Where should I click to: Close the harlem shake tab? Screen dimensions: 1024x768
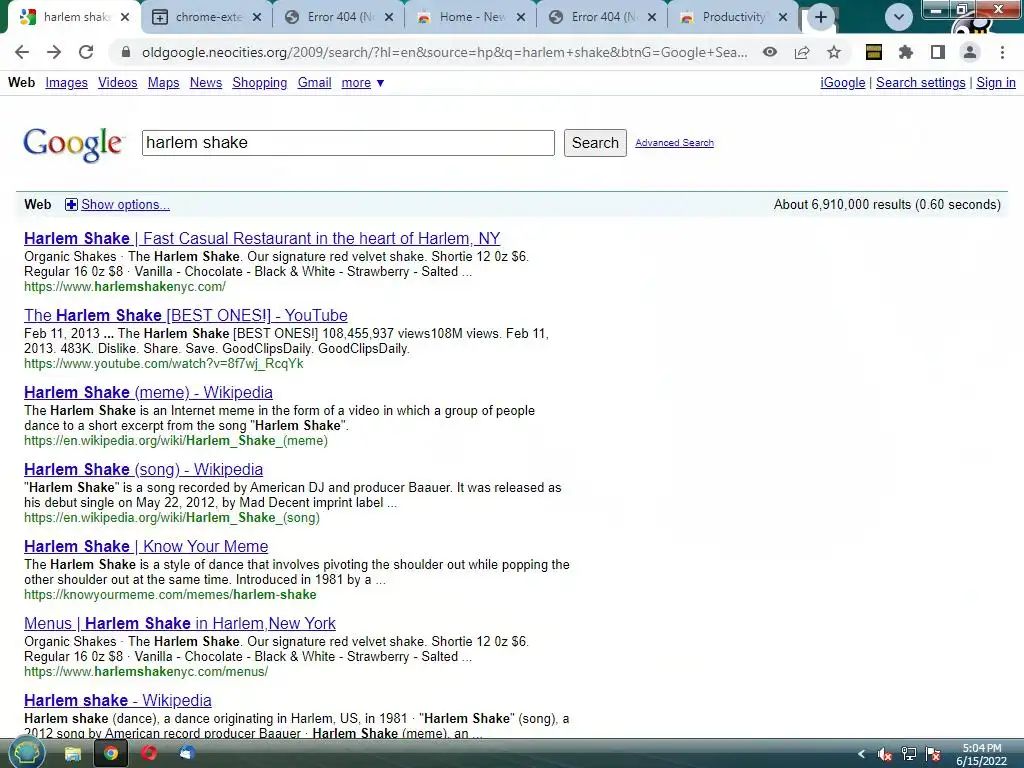[x=125, y=17]
